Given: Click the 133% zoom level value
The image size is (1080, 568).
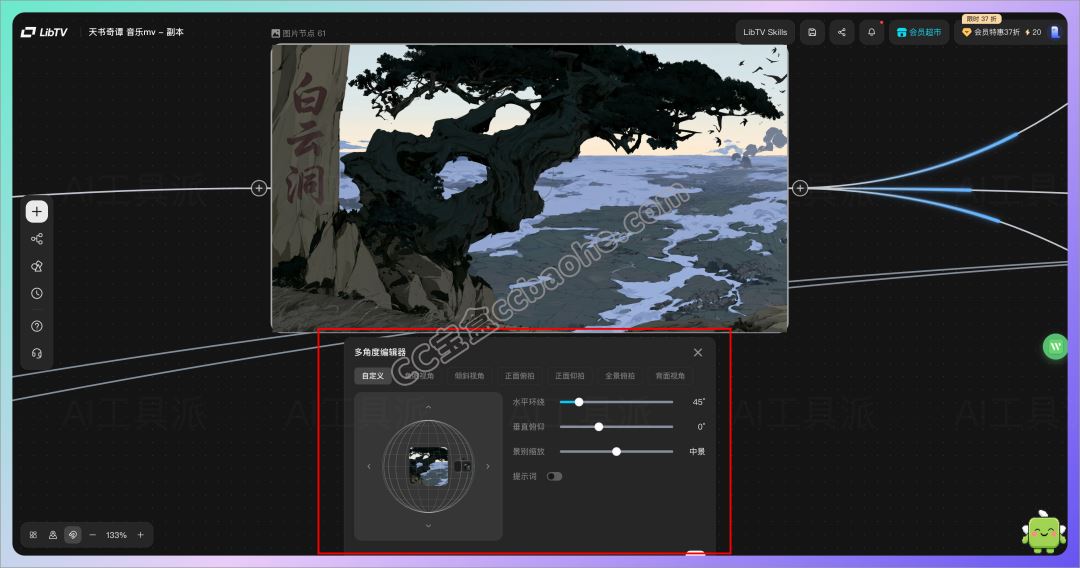Looking at the screenshot, I should click(116, 535).
